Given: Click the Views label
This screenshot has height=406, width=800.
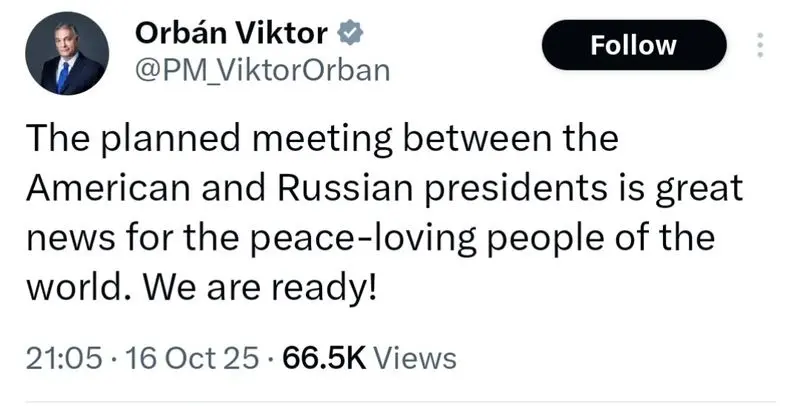Looking at the screenshot, I should click(413, 357).
